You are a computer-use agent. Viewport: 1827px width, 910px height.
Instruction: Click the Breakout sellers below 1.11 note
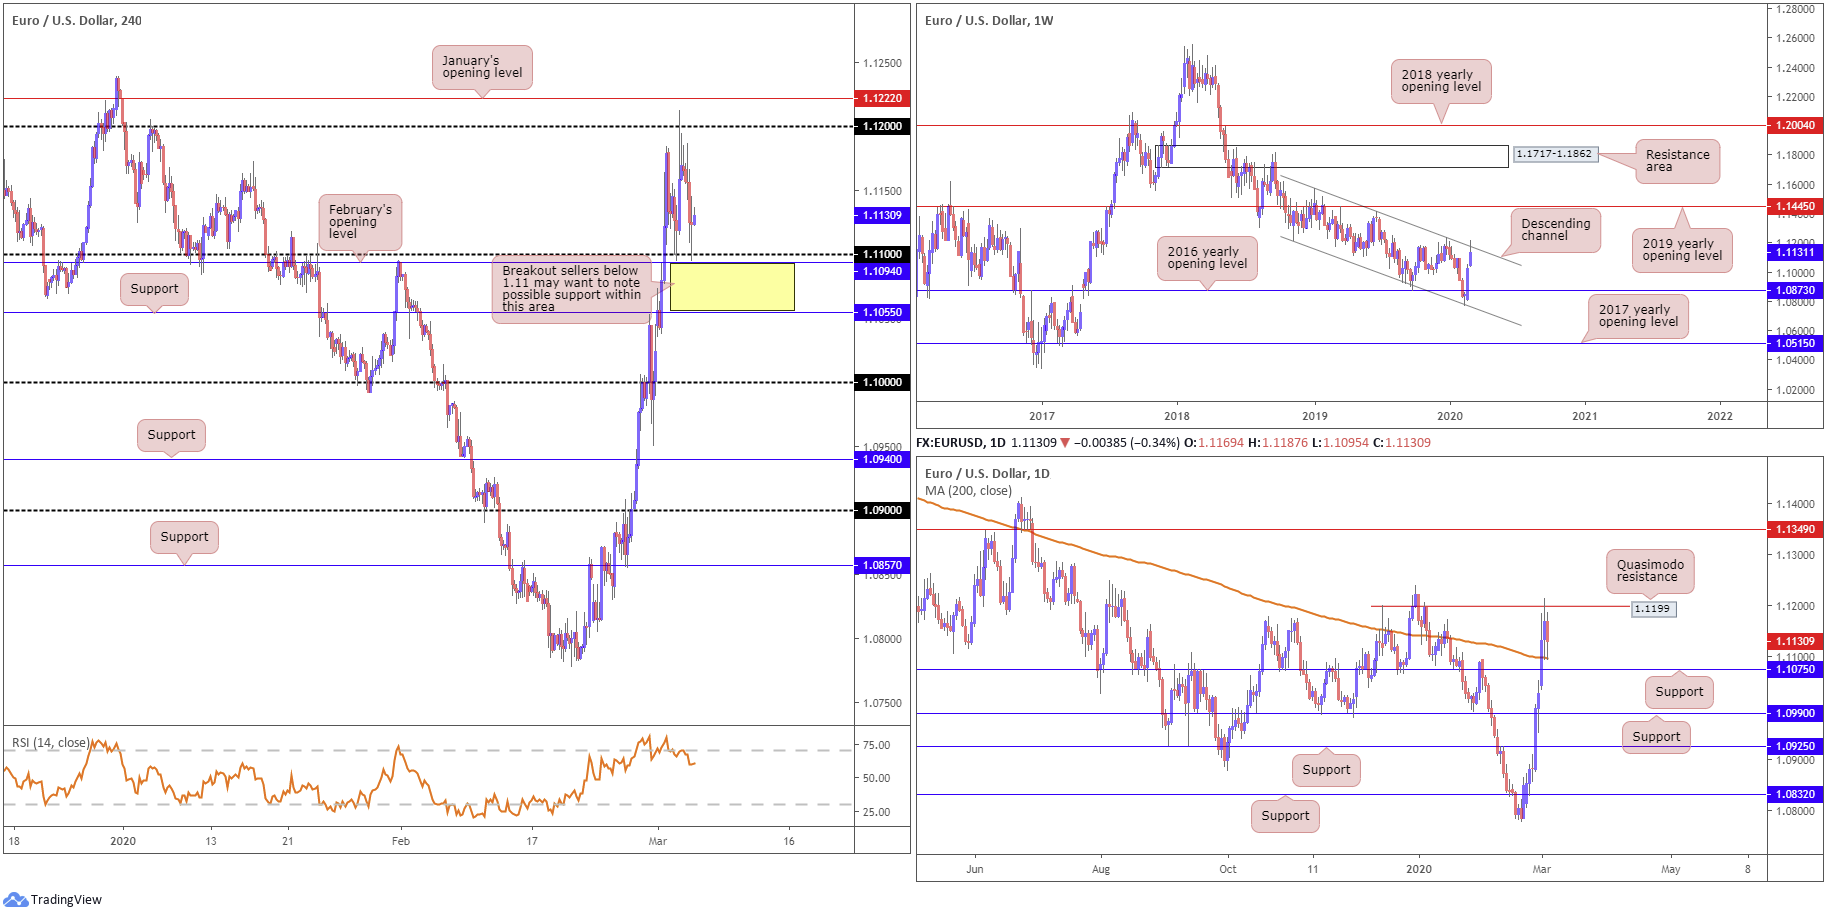[571, 288]
